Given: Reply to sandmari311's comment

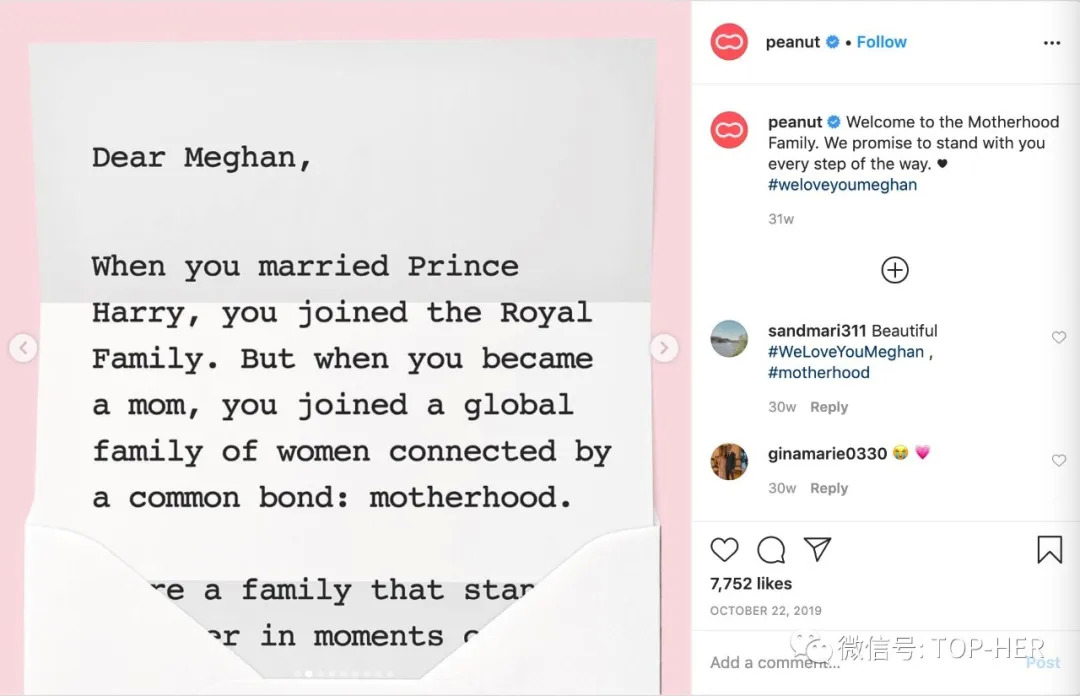Looking at the screenshot, I should click(x=828, y=407).
